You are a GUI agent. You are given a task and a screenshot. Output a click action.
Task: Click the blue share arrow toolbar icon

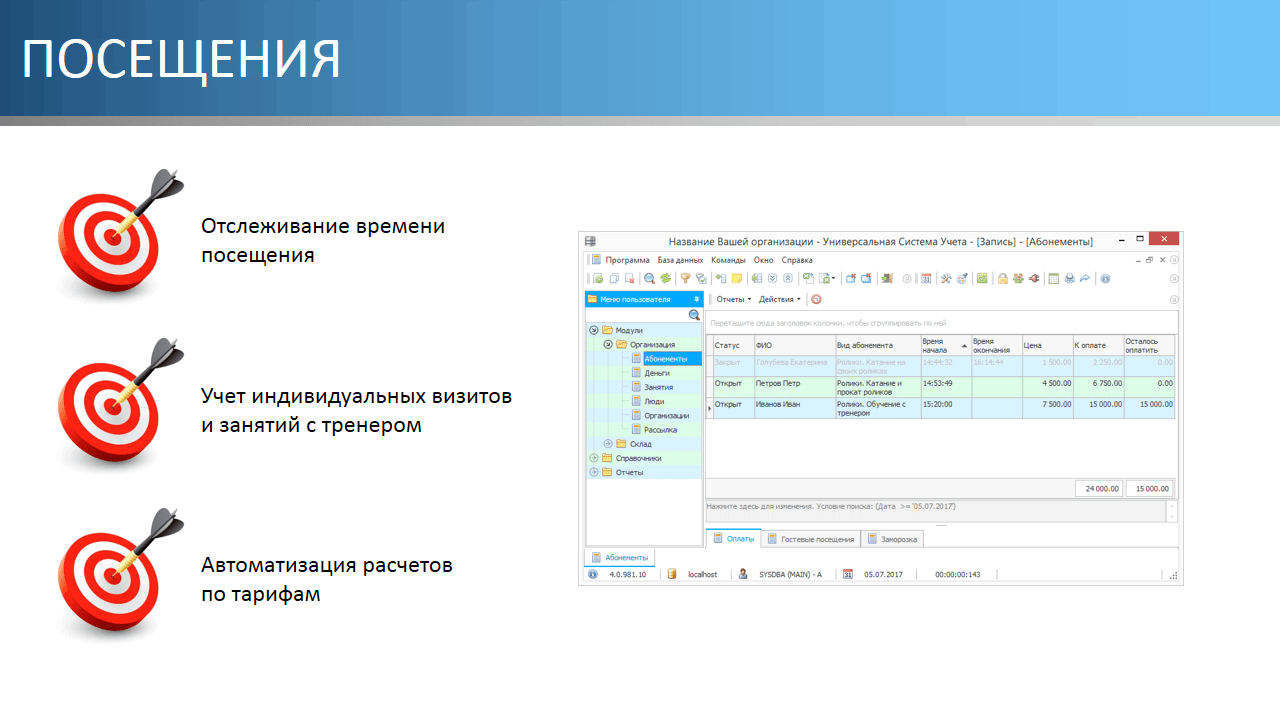(1085, 278)
